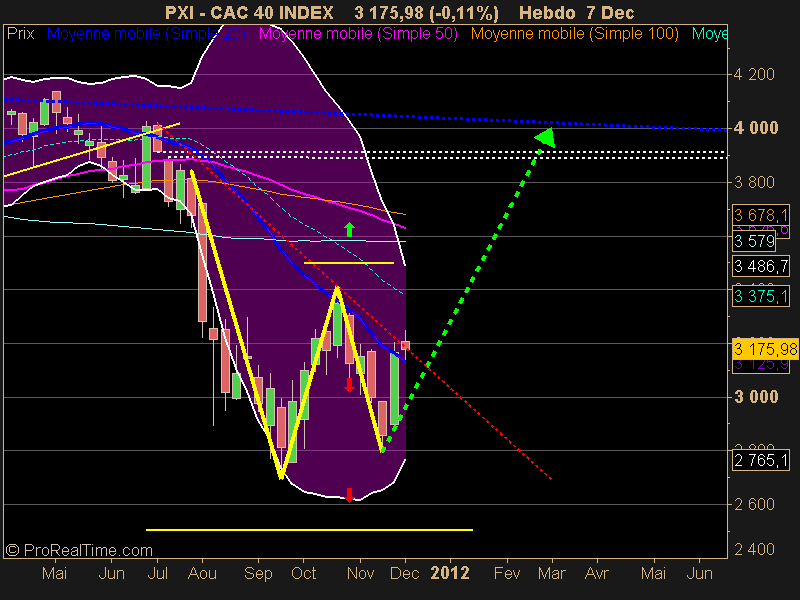Click the white '3 486,7' price tag
800x600 pixels.
pyautogui.click(x=761, y=266)
